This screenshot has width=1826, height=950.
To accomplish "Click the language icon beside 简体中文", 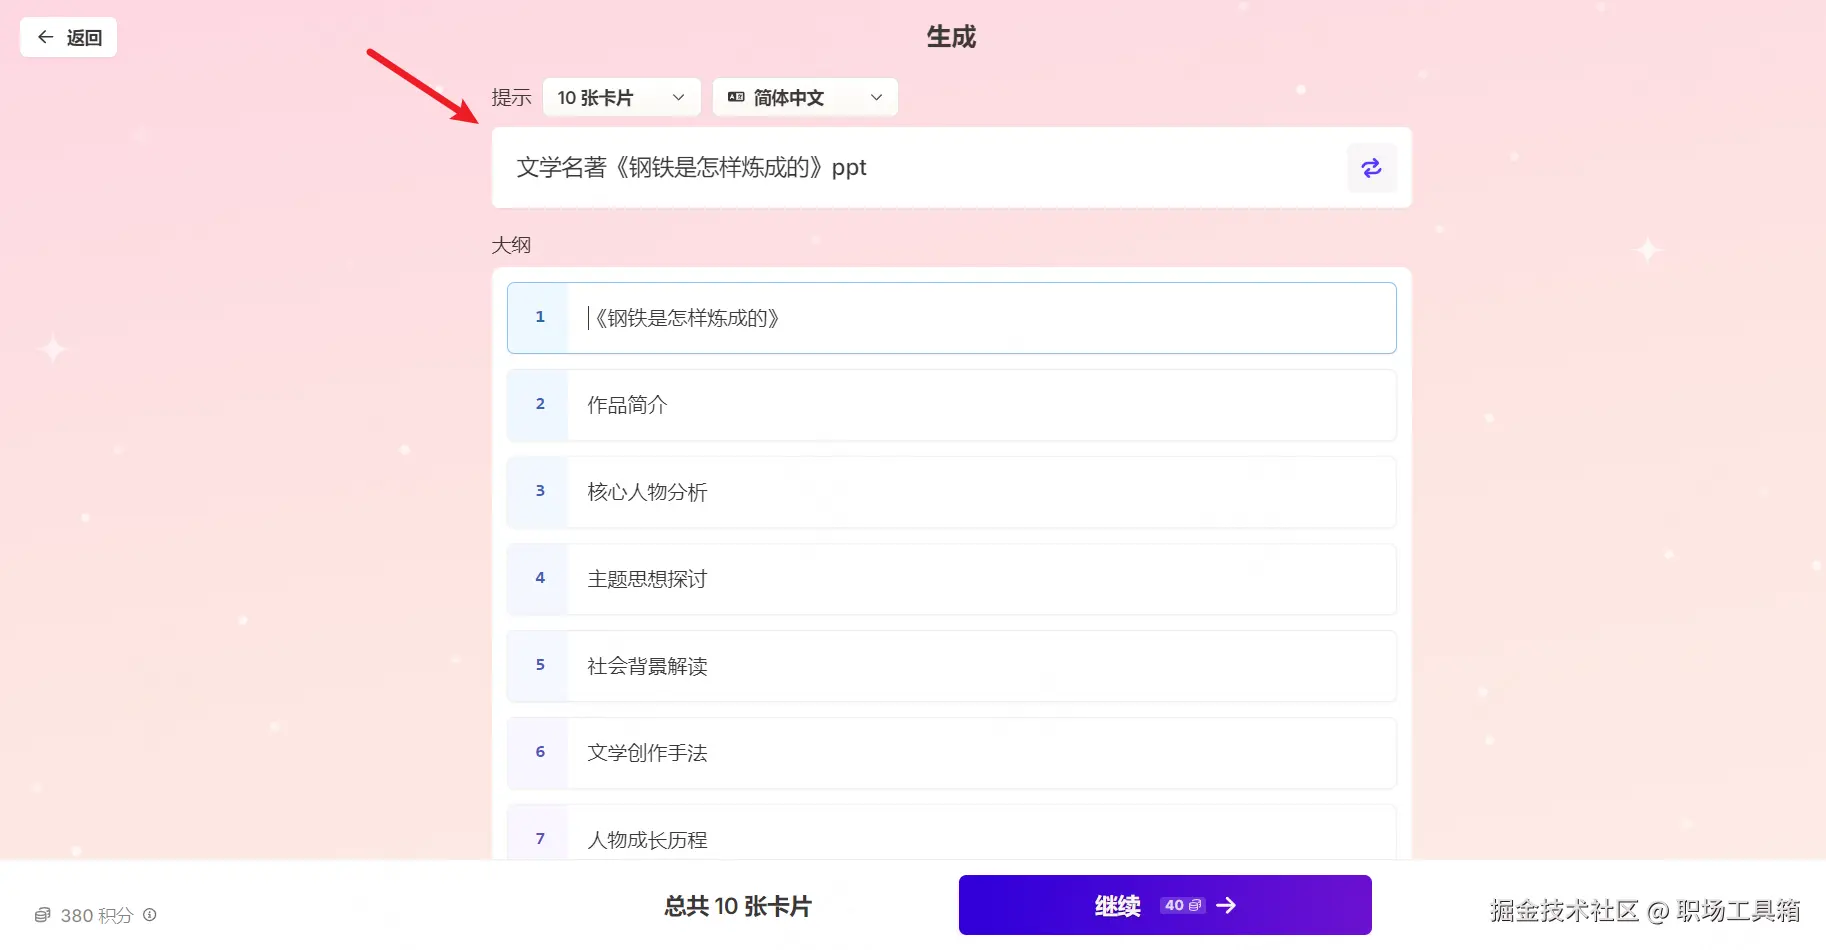I will [x=737, y=97].
